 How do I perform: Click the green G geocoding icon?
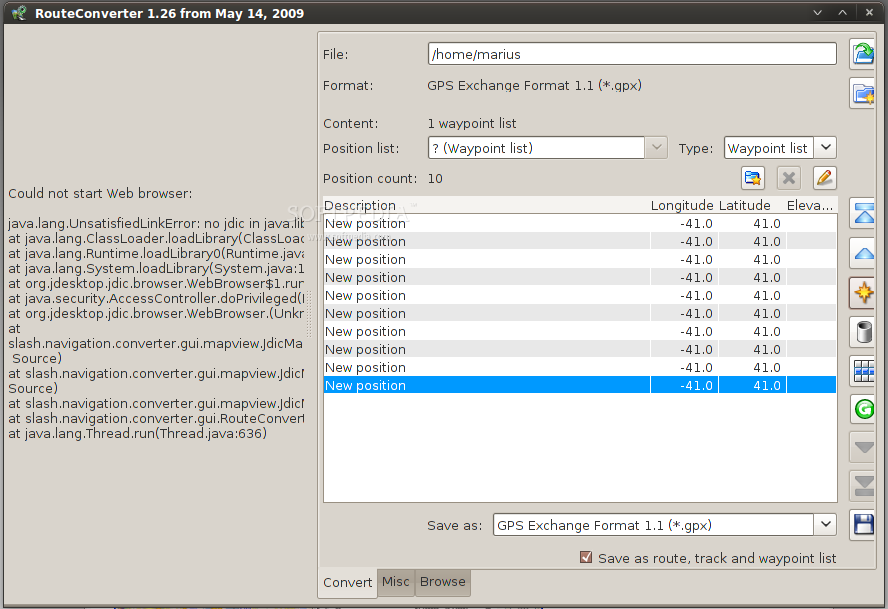click(863, 408)
